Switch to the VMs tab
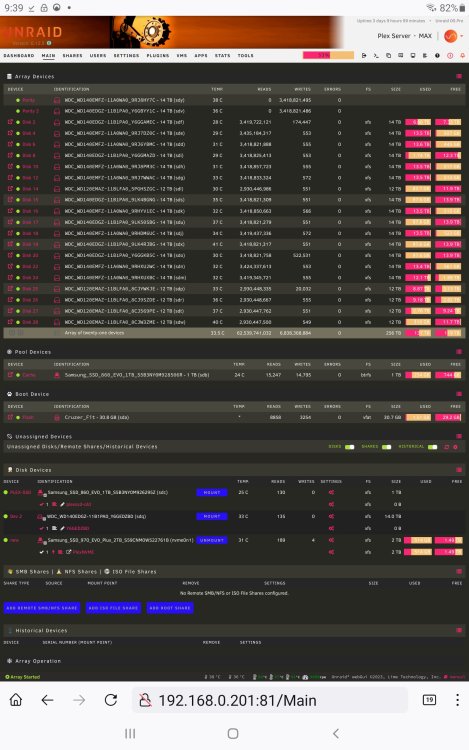 coord(182,55)
